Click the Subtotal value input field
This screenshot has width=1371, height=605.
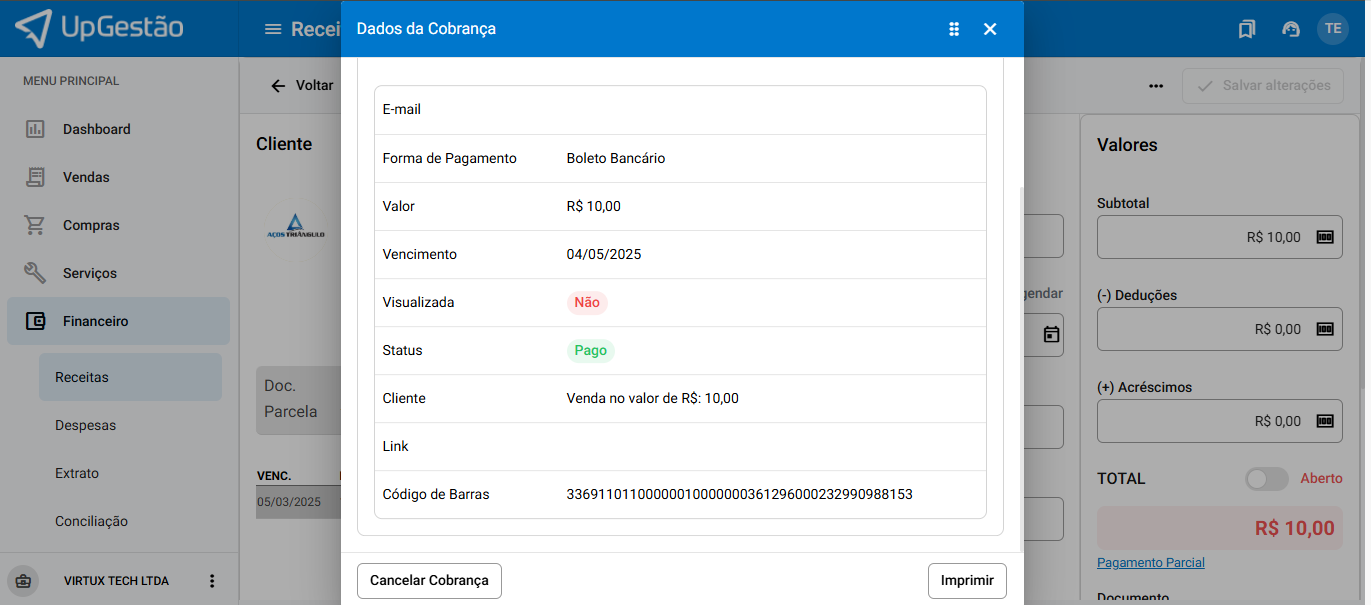point(1200,237)
